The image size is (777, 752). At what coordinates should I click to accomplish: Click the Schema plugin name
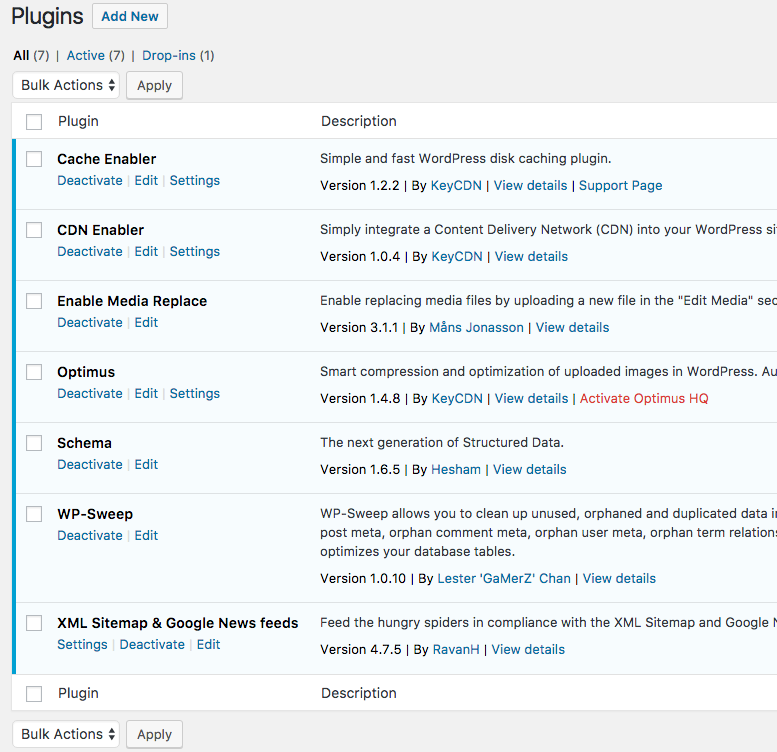84,443
